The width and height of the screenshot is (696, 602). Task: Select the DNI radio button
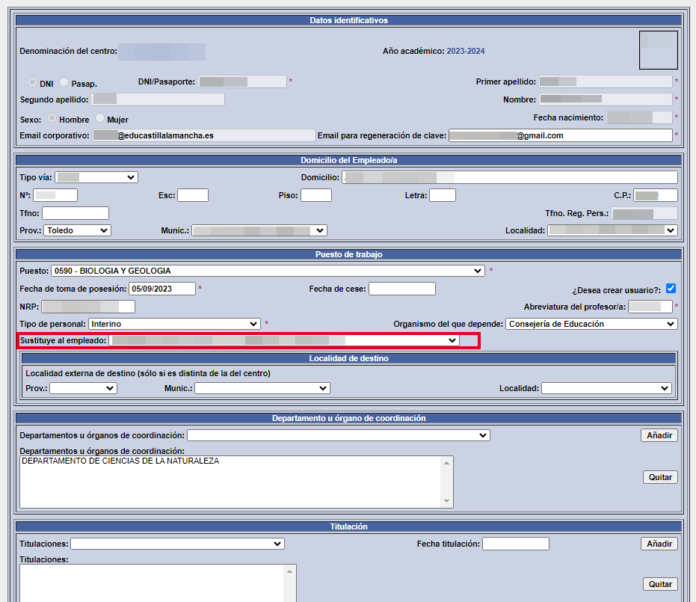coord(32,83)
